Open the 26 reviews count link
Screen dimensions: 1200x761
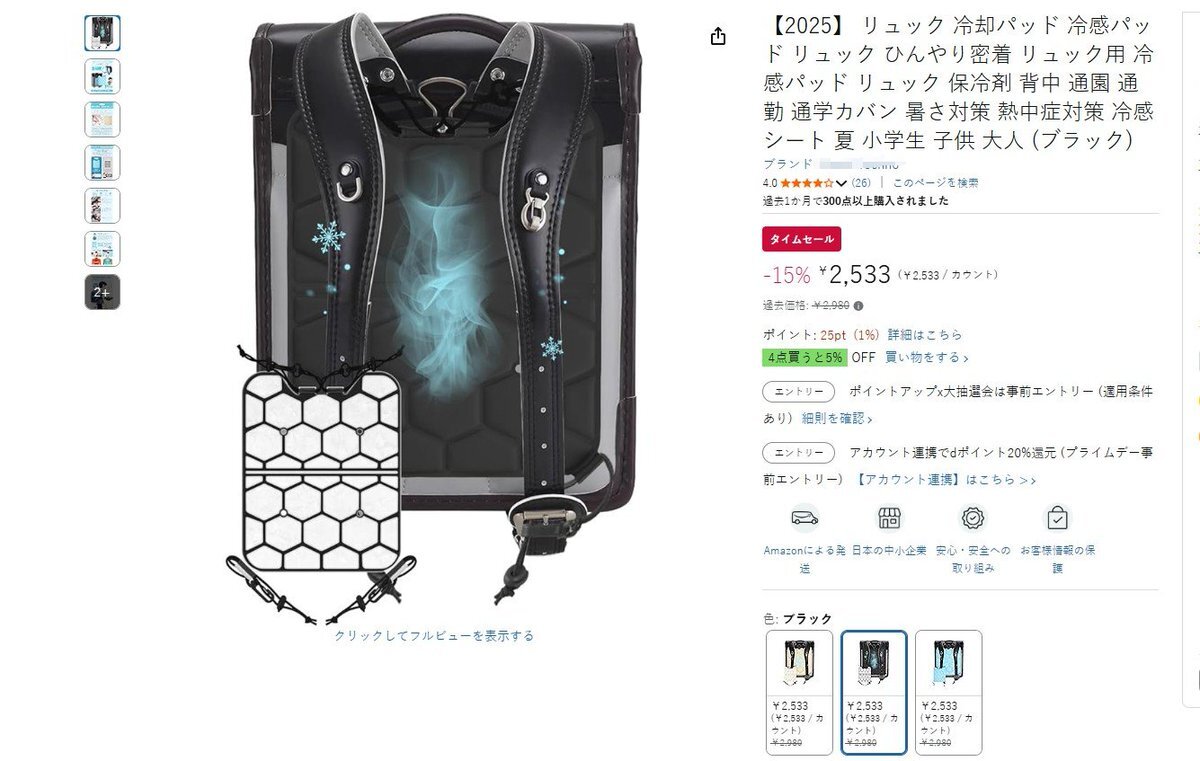861,183
